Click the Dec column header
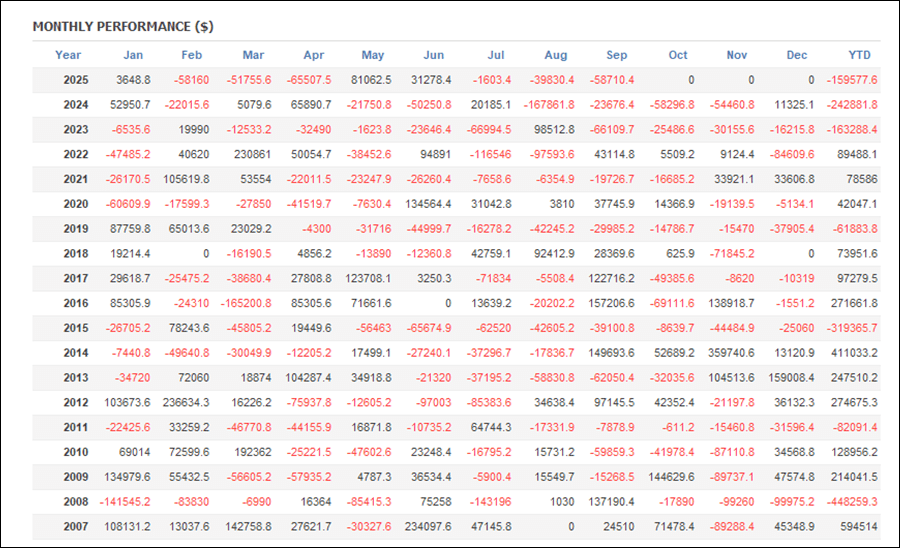The image size is (900, 548). tap(797, 55)
